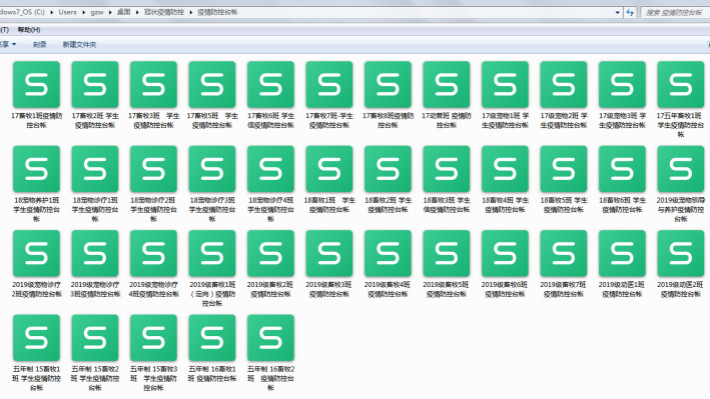The width and height of the screenshot is (710, 399).
Task: Open the 帮助(H) menu
Action: pos(29,30)
